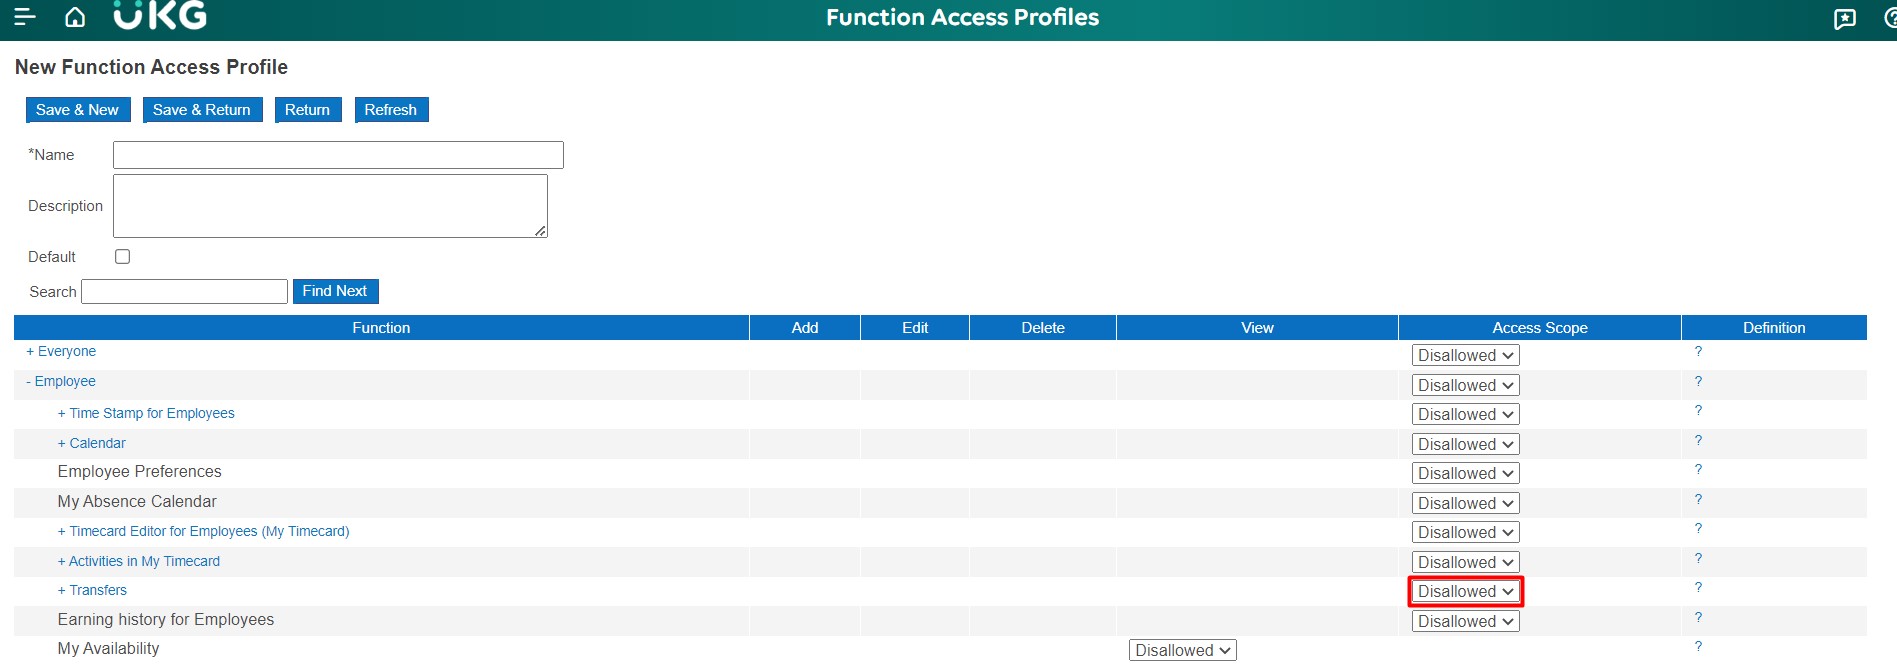Expand Time Stamp for Employees
This screenshot has width=1897, height=665.
click(146, 414)
